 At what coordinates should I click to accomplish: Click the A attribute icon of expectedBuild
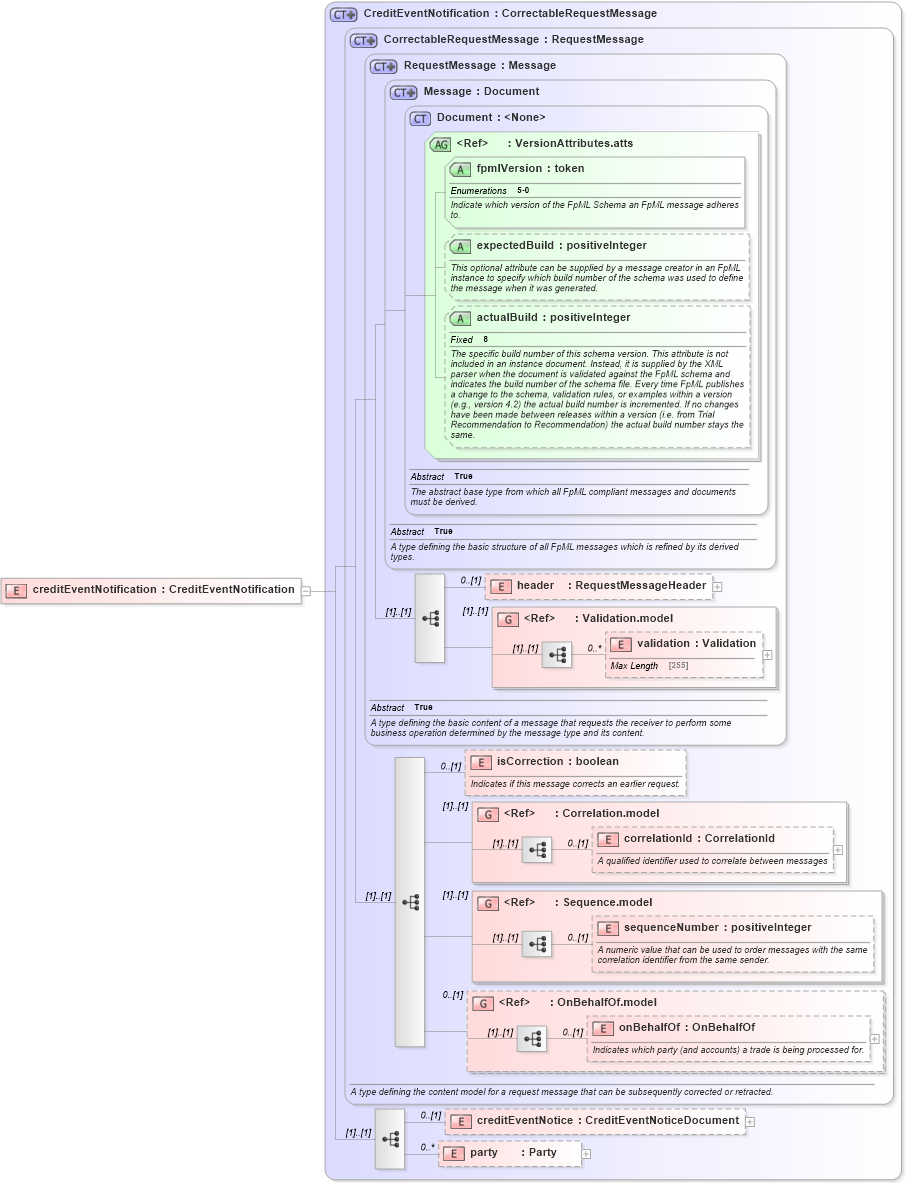(x=460, y=247)
